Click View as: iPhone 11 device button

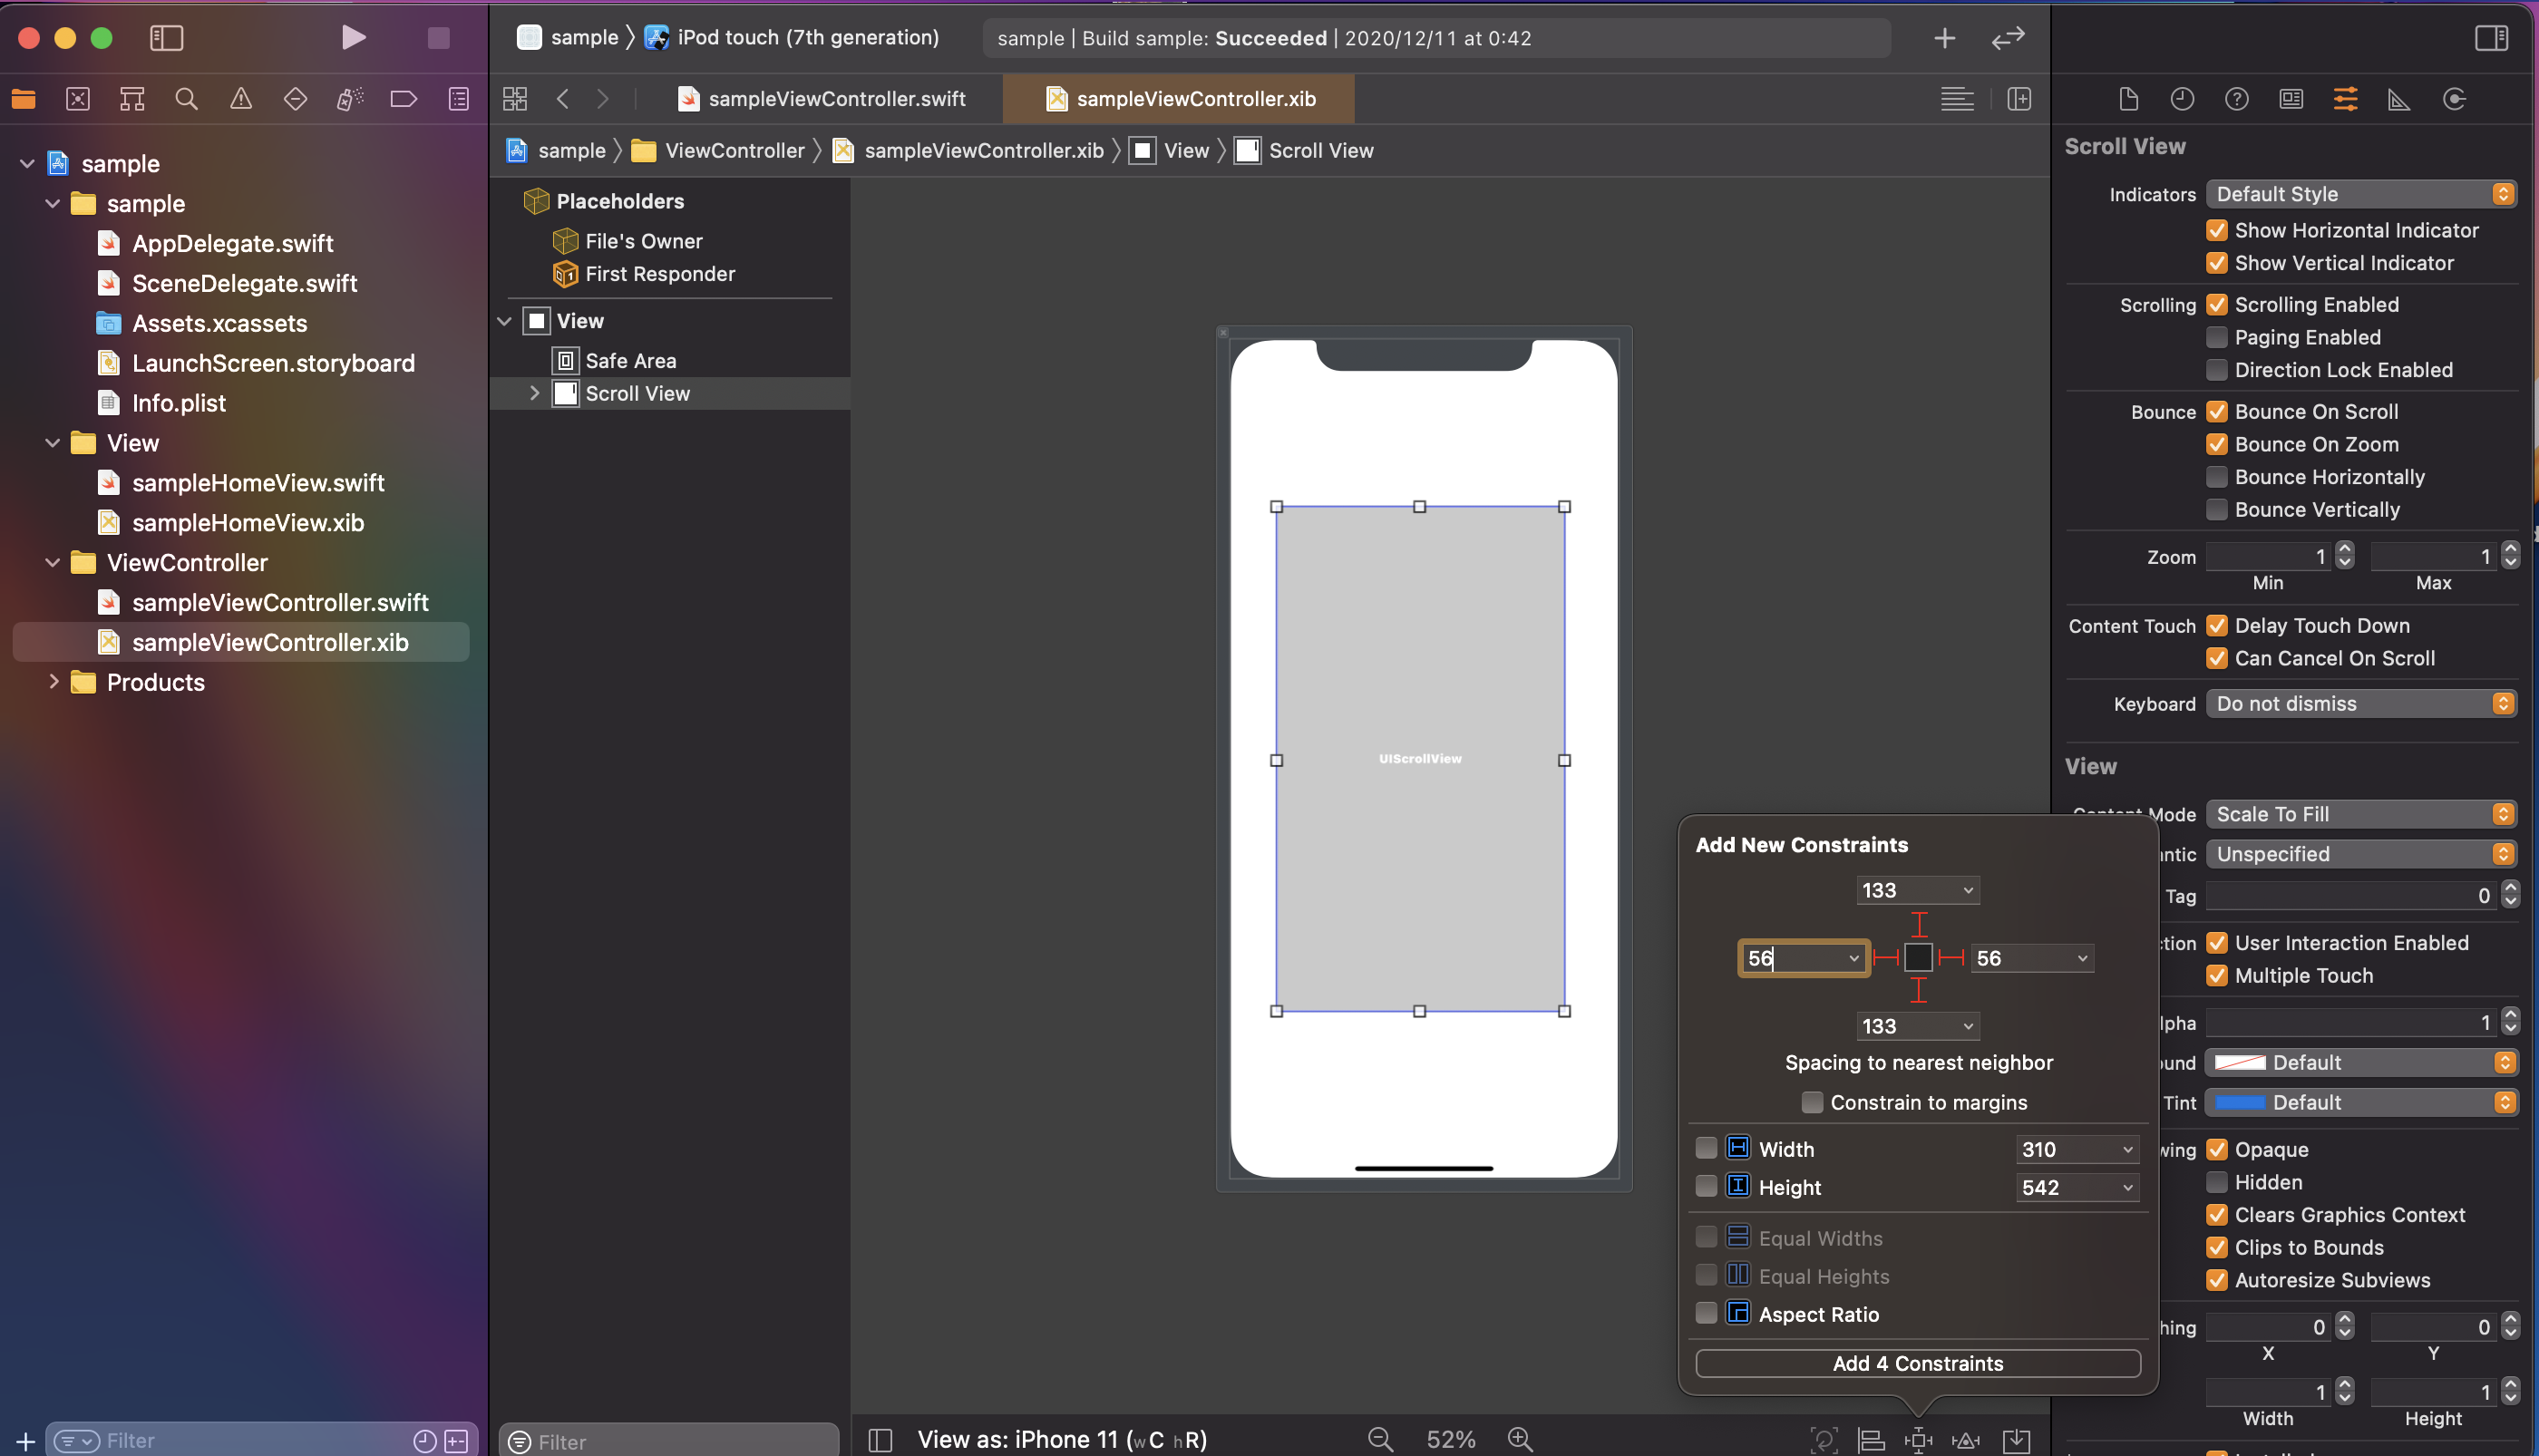click(1061, 1440)
